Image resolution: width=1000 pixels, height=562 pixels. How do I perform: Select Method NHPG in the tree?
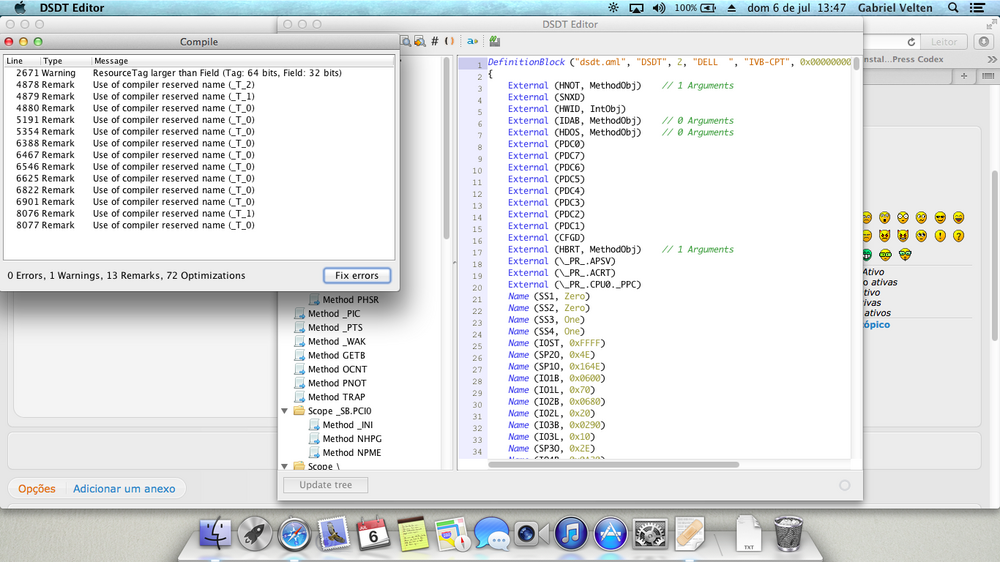351,439
